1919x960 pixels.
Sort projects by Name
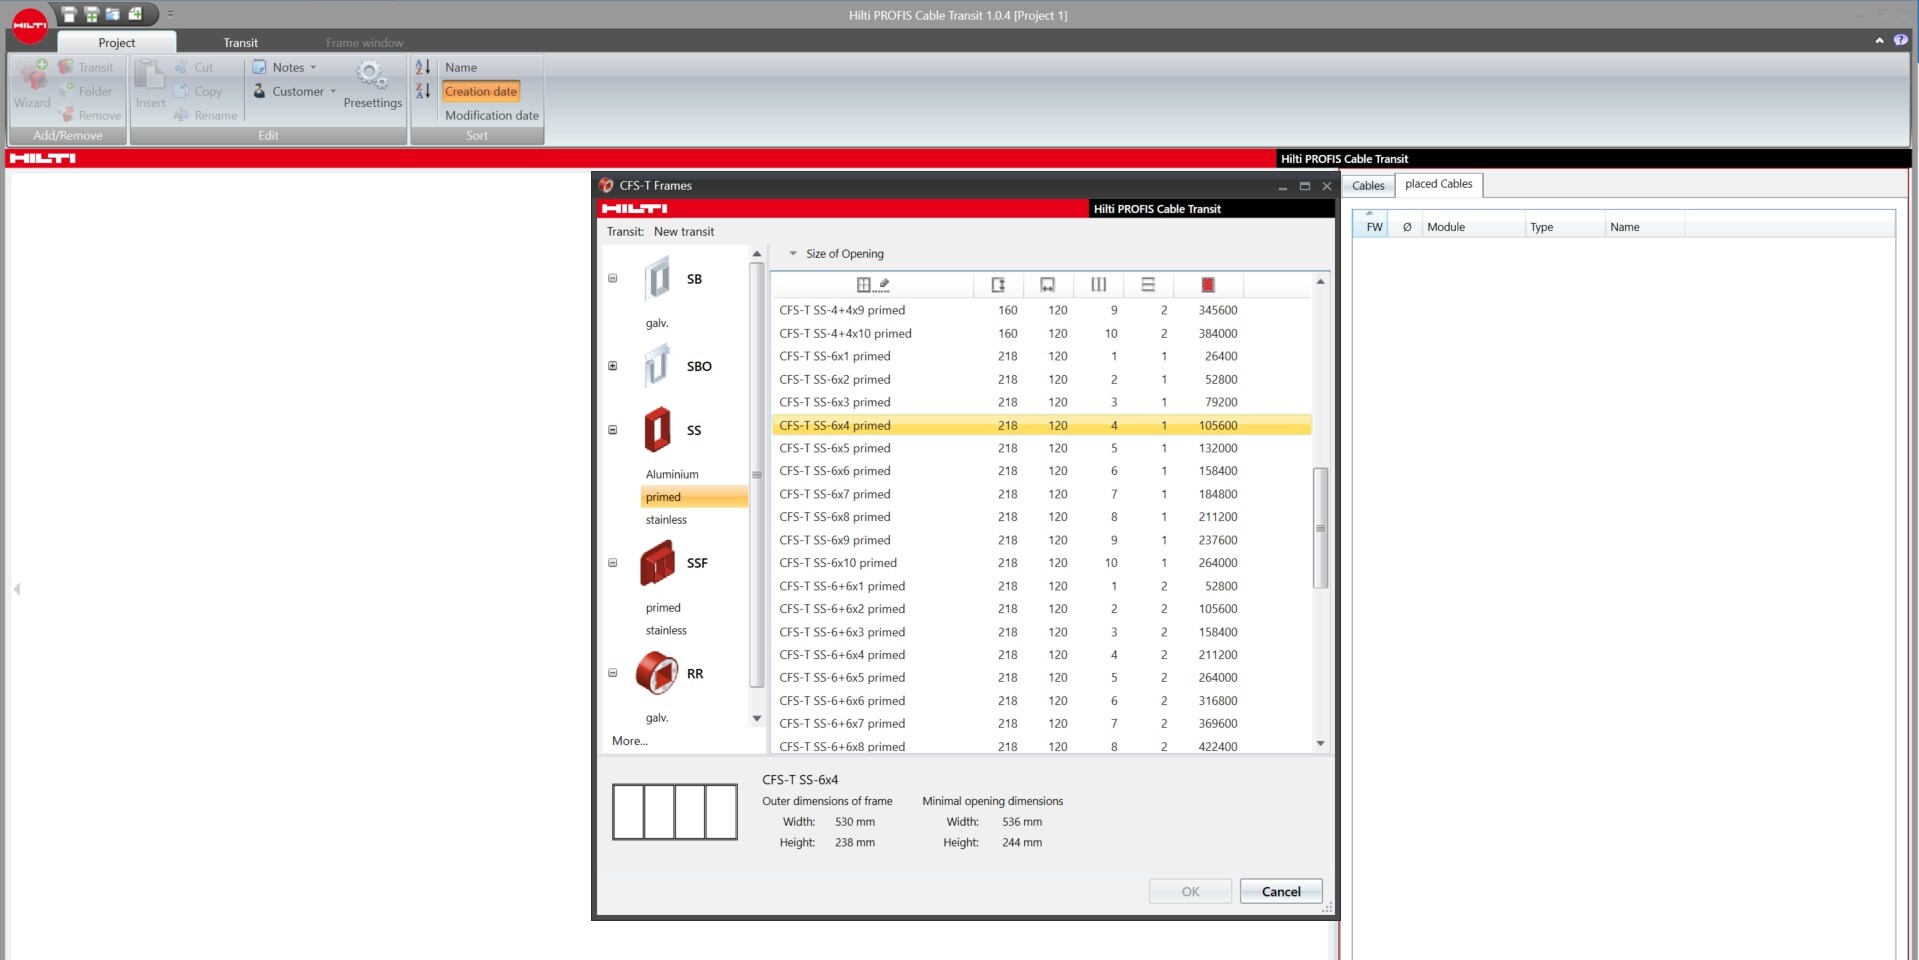(461, 68)
